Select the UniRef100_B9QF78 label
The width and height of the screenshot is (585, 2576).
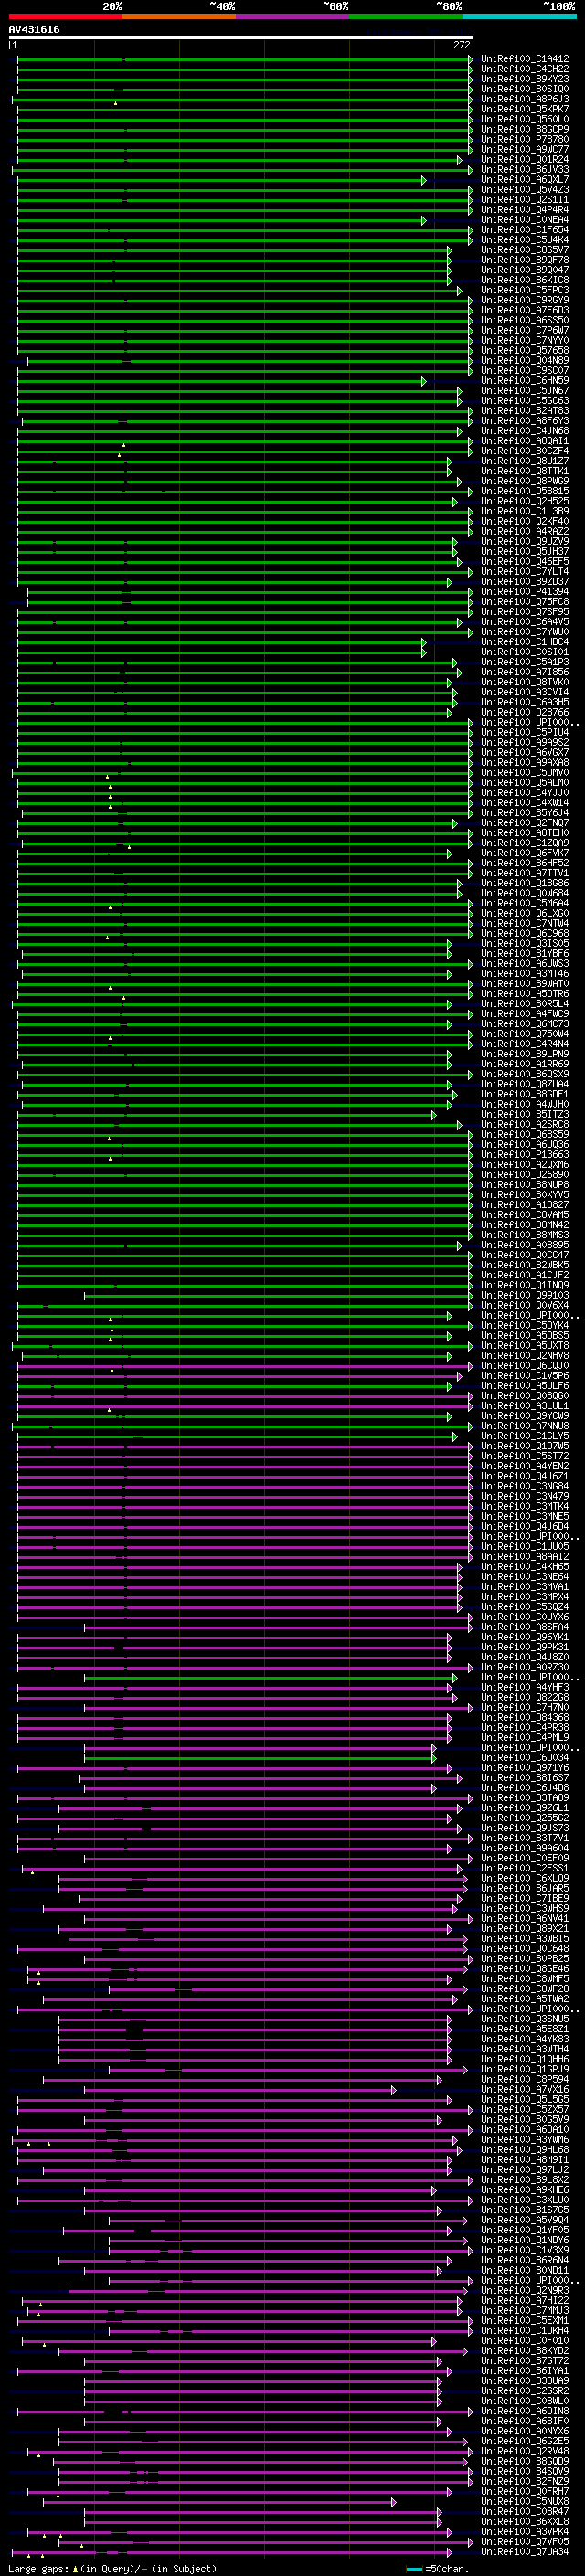pos(525,260)
